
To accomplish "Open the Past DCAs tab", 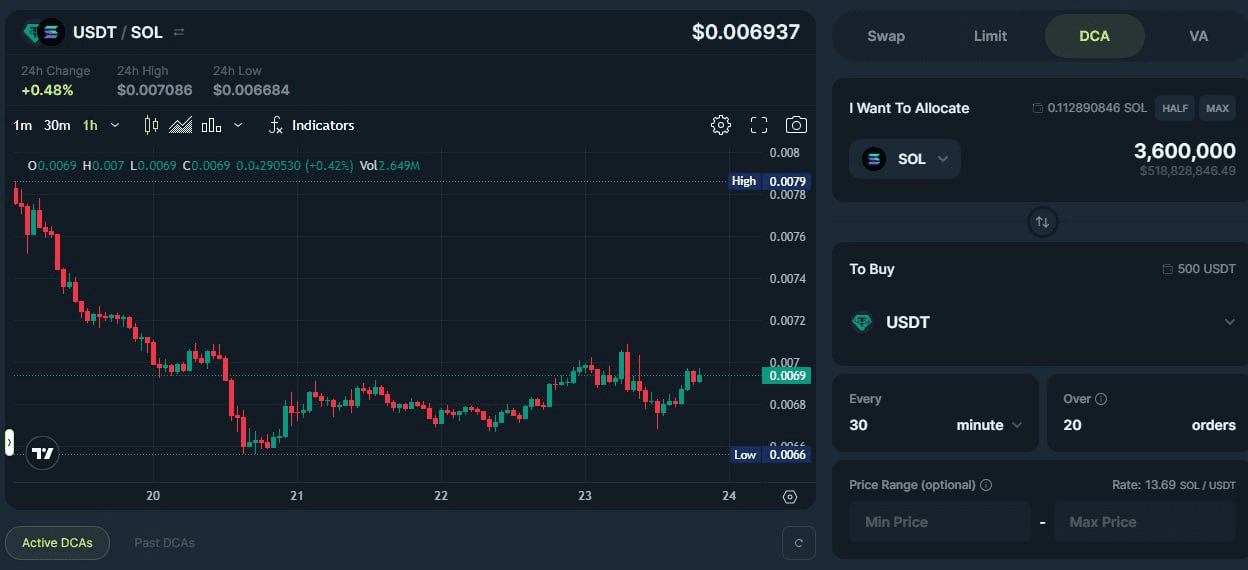I will [x=164, y=543].
